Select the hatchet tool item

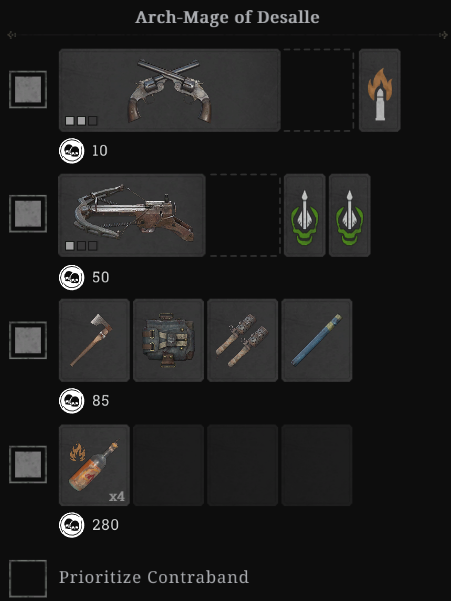click(x=94, y=340)
